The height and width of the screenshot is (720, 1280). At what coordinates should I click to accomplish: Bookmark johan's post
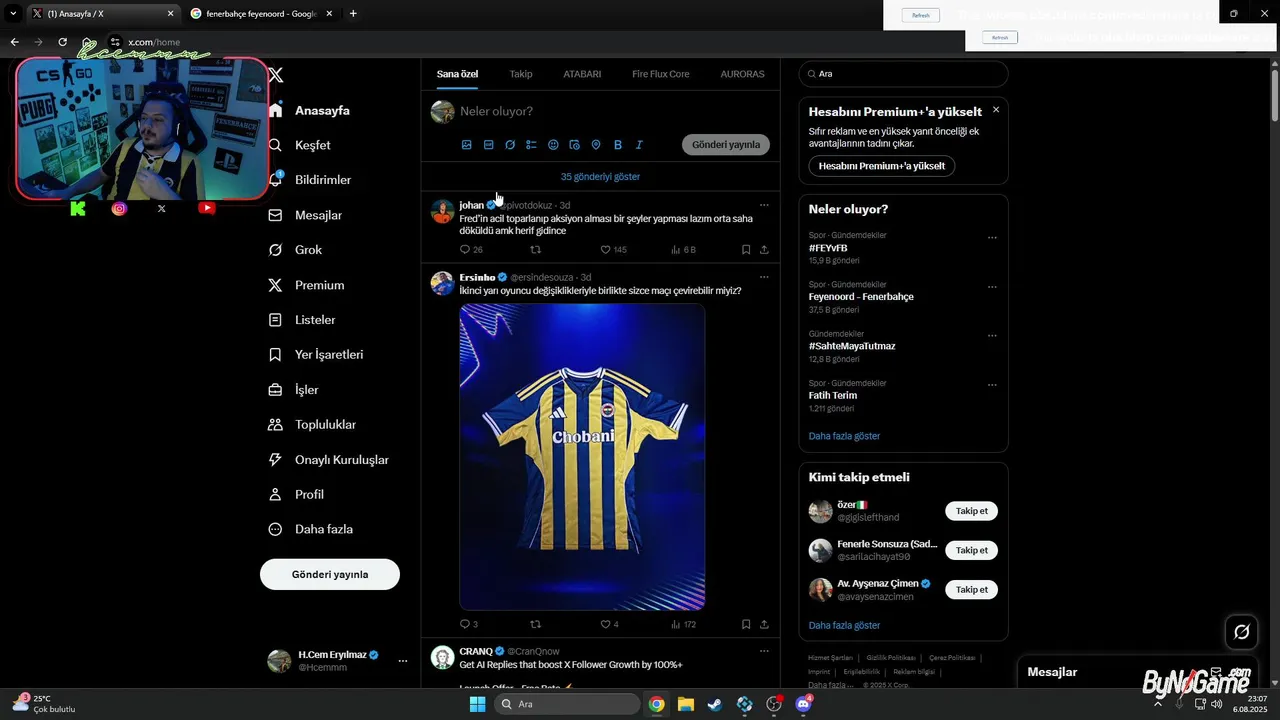coord(746,250)
